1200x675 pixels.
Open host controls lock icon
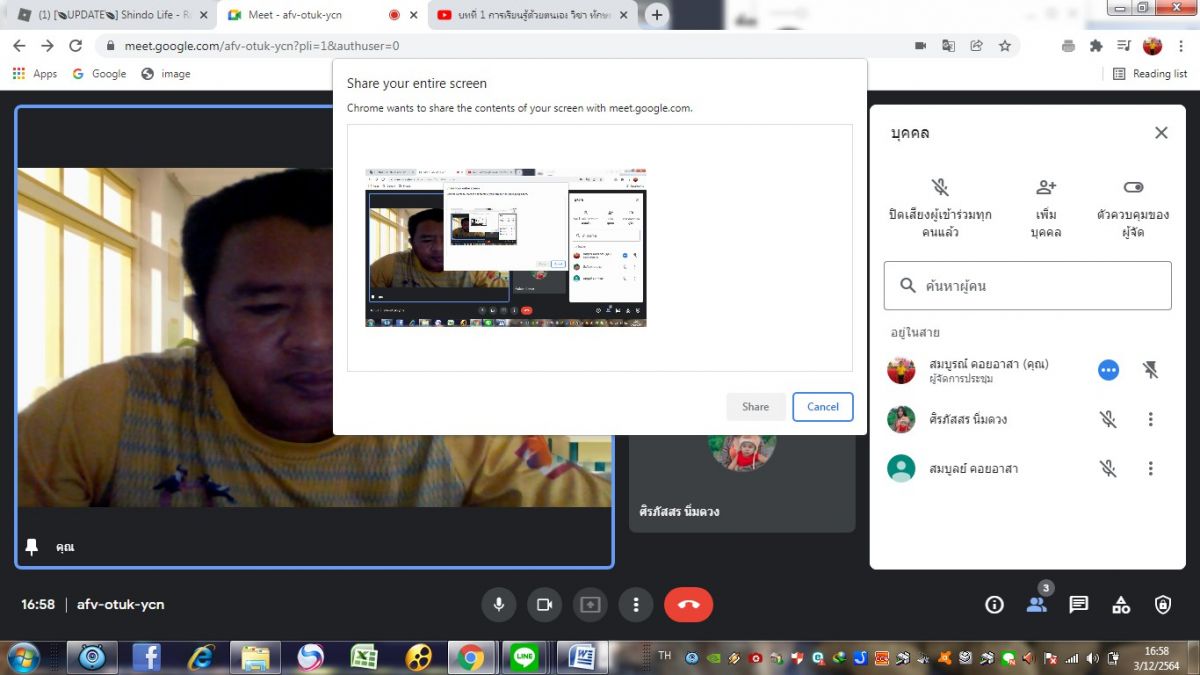(1162, 604)
